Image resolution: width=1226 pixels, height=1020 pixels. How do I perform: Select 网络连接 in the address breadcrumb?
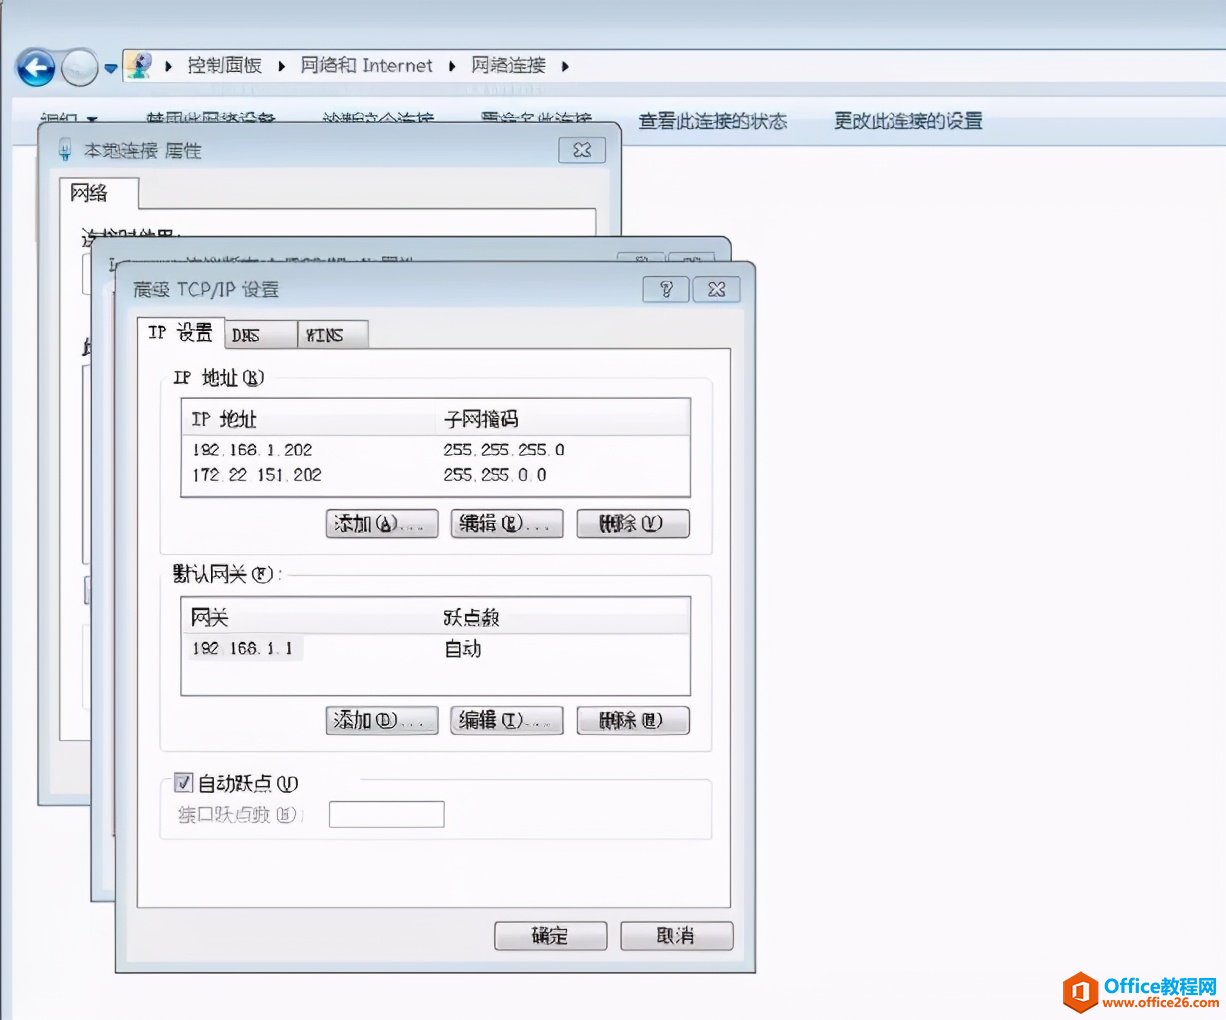[x=509, y=66]
